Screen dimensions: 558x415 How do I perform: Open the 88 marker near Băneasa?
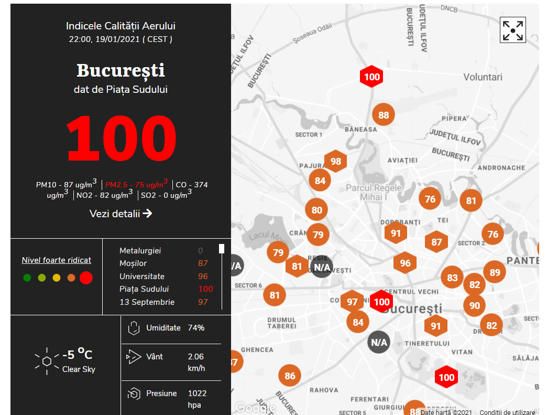point(383,115)
